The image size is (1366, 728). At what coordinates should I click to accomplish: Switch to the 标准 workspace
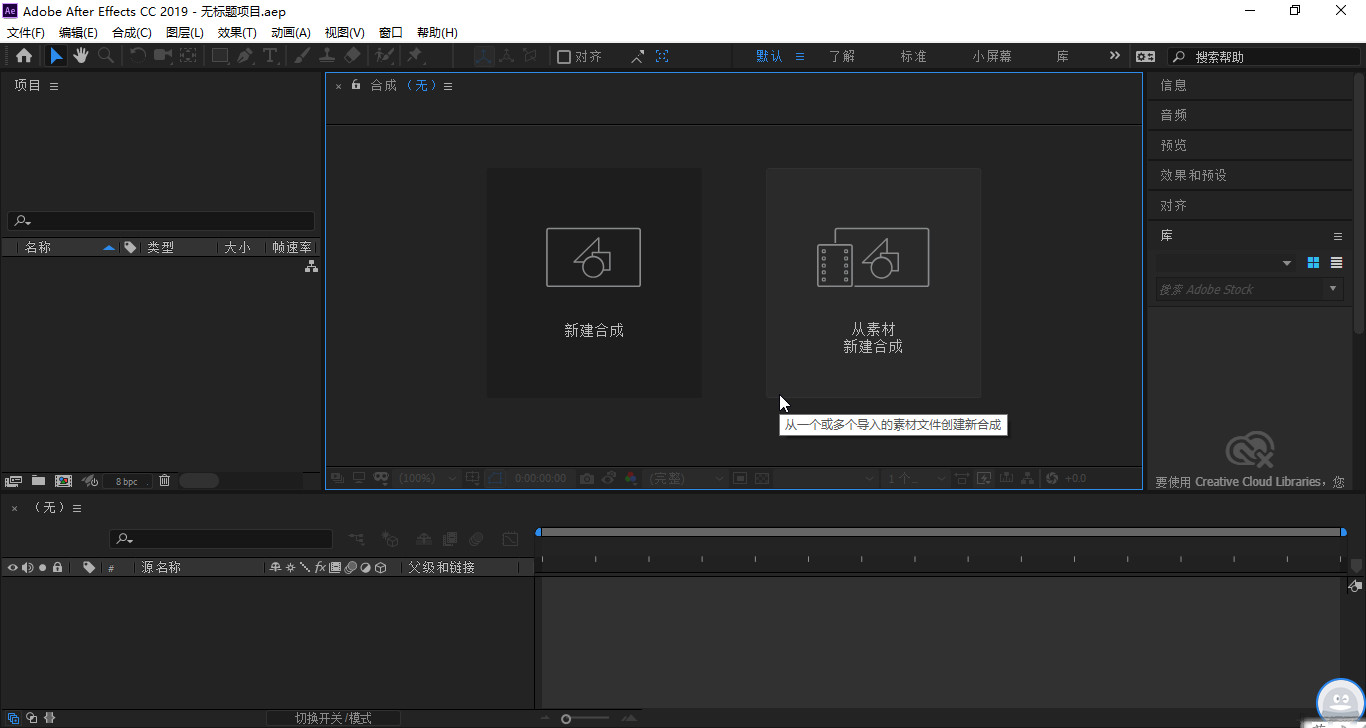coord(913,57)
